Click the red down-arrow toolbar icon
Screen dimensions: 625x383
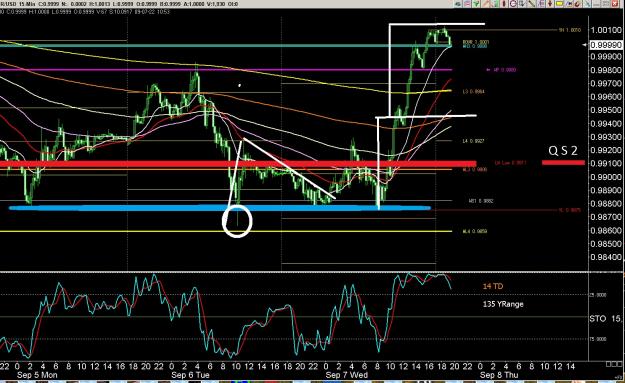tap(550, 4)
